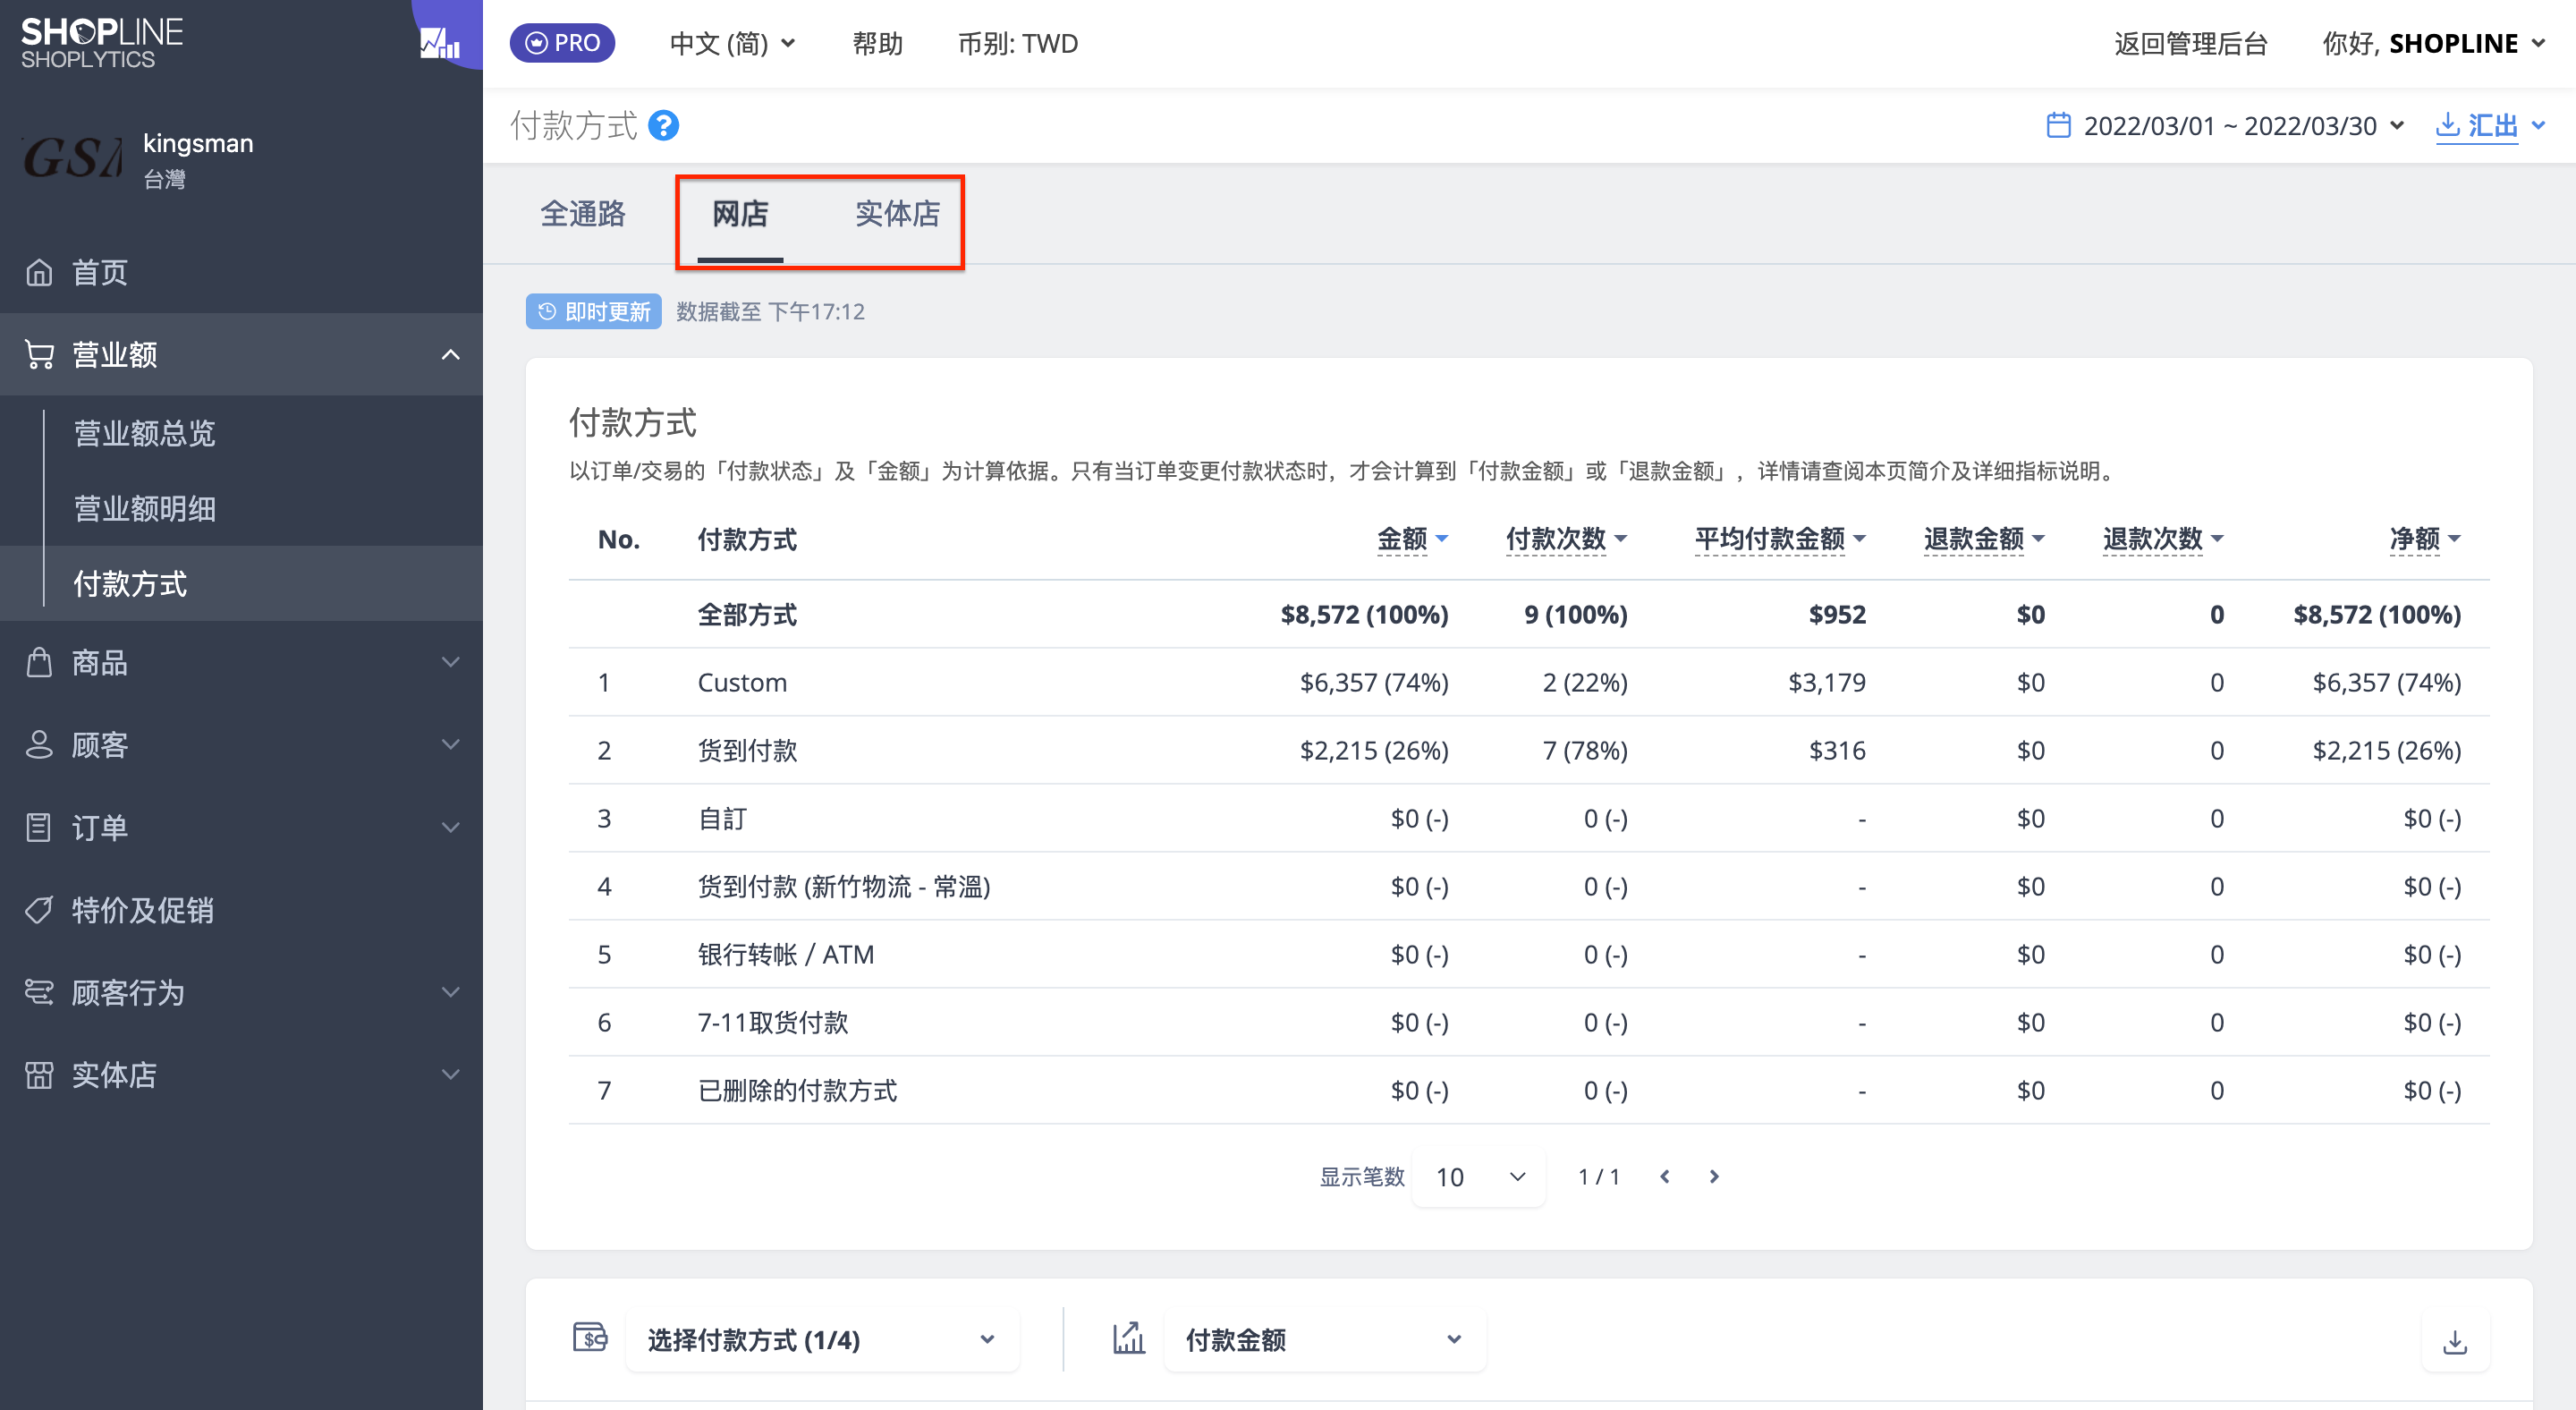Click the wallet icon beside payment method selector
The width and height of the screenshot is (2576, 1410).
(590, 1337)
